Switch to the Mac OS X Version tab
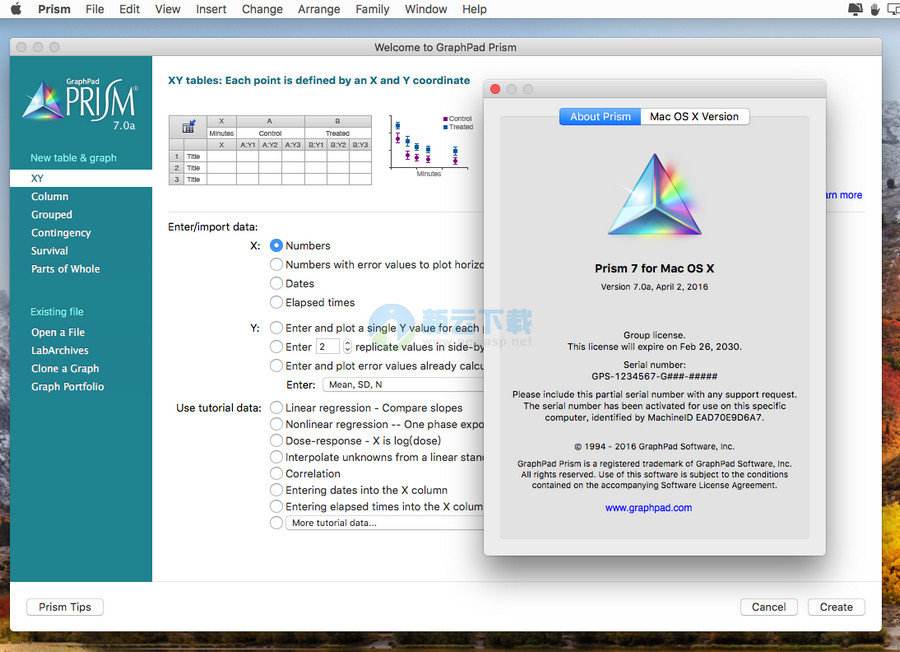Screen dimensions: 900x652 [x=695, y=117]
